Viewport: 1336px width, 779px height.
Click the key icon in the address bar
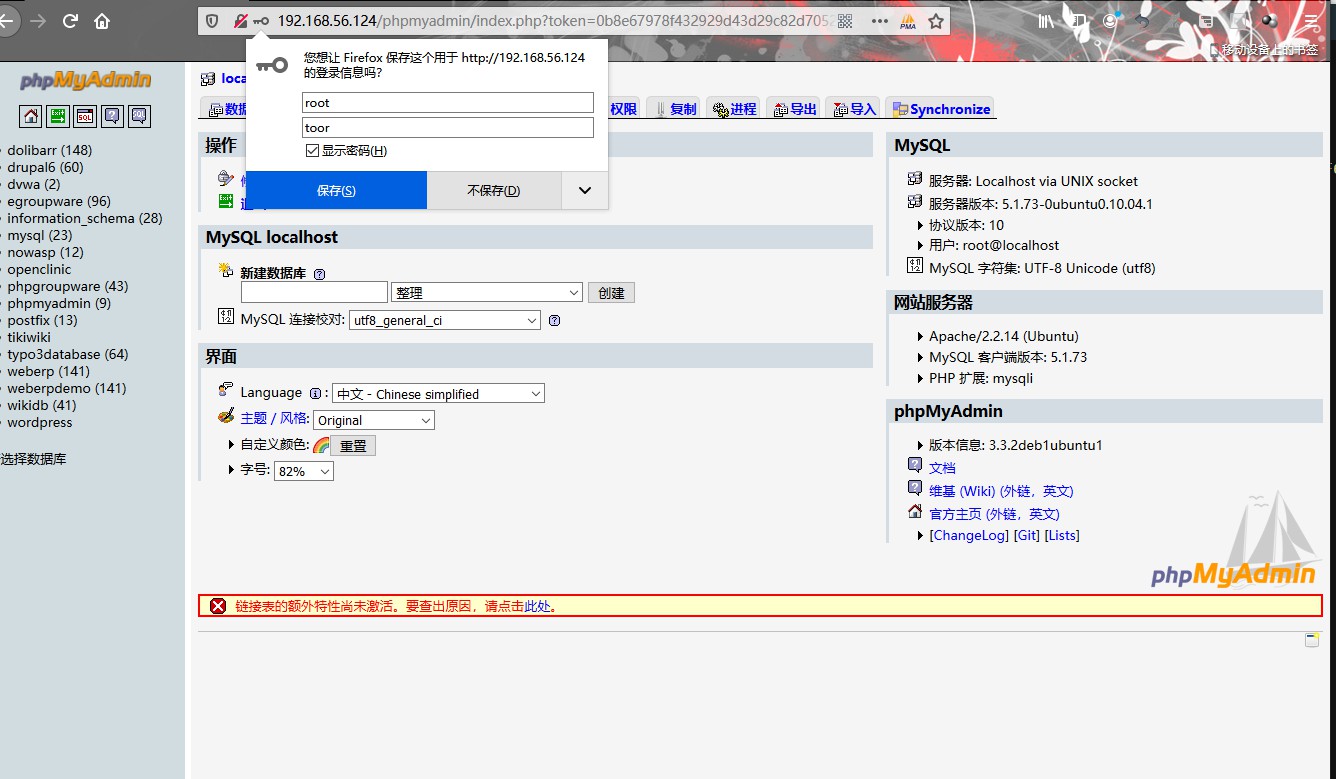261,21
